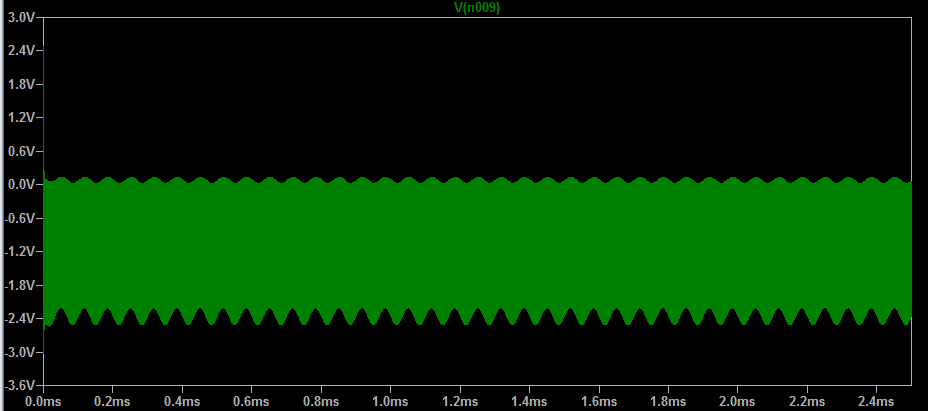
Task: Select the 1.8V tick label on y-axis
Action: point(21,84)
